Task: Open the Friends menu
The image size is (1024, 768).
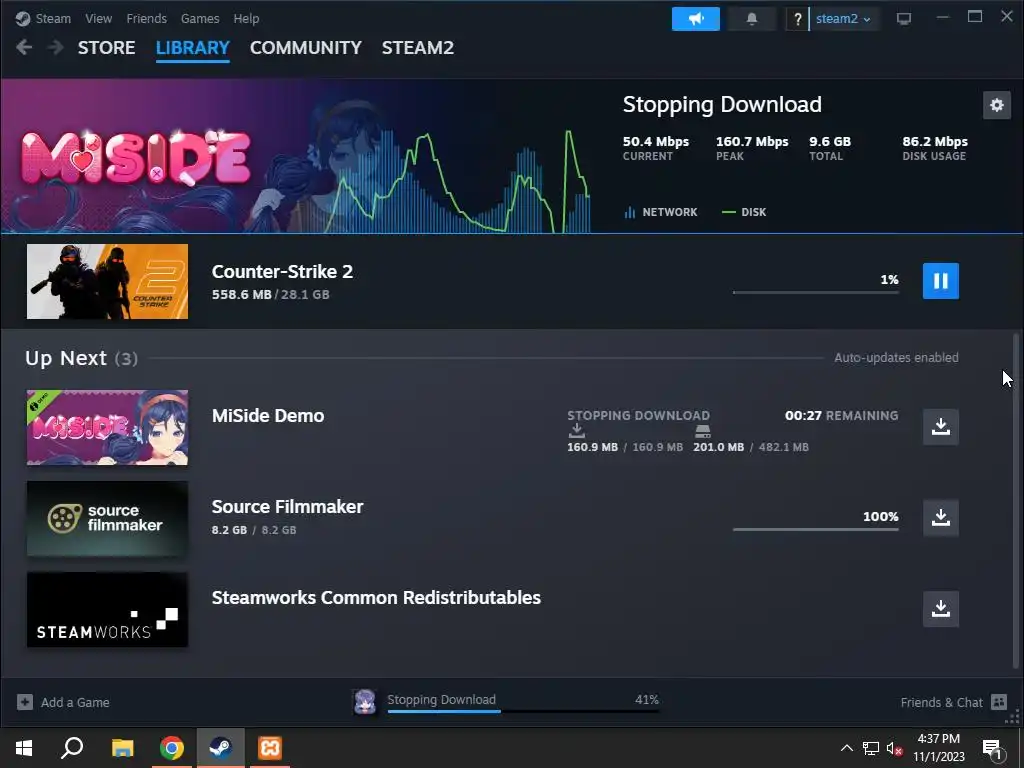Action: 146,18
